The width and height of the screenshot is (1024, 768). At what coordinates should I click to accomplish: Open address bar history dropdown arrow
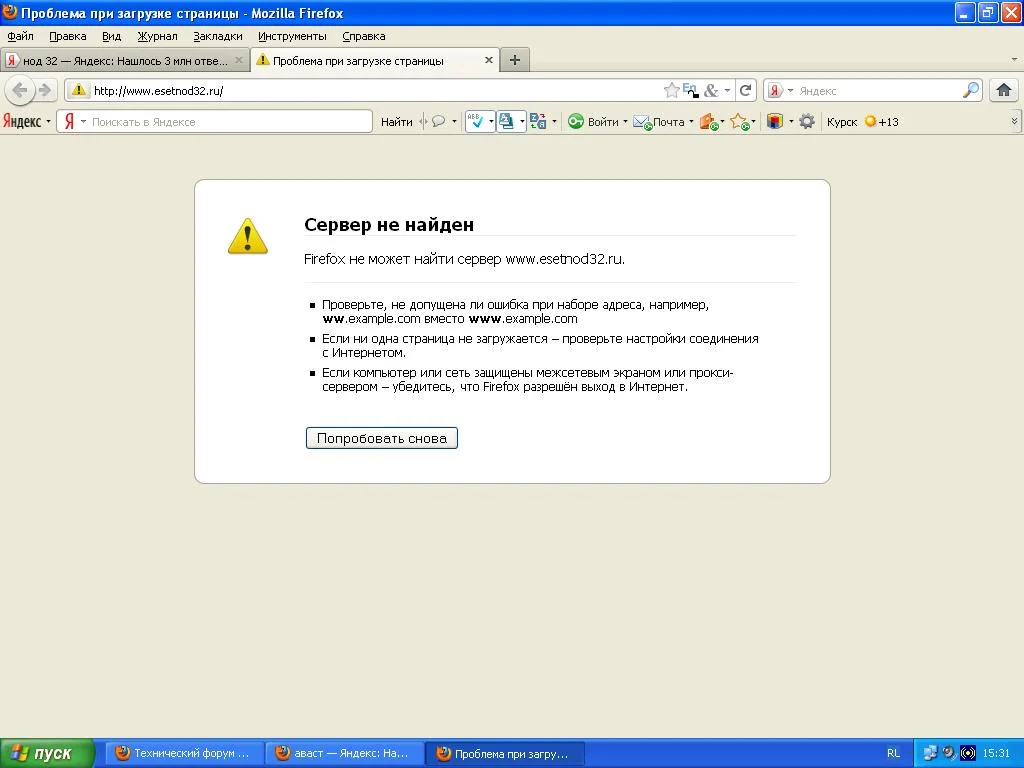[728, 91]
